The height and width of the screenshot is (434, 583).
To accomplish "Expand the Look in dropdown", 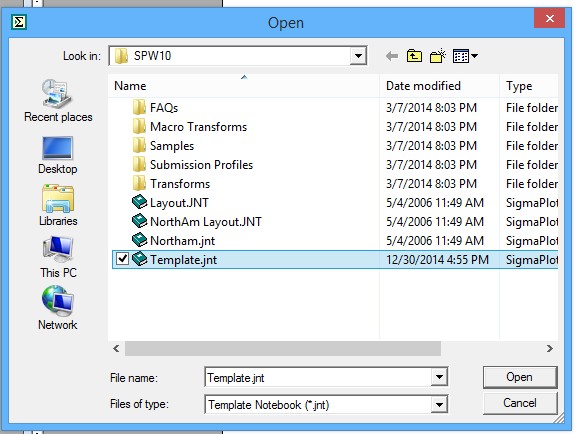I will tap(358, 56).
